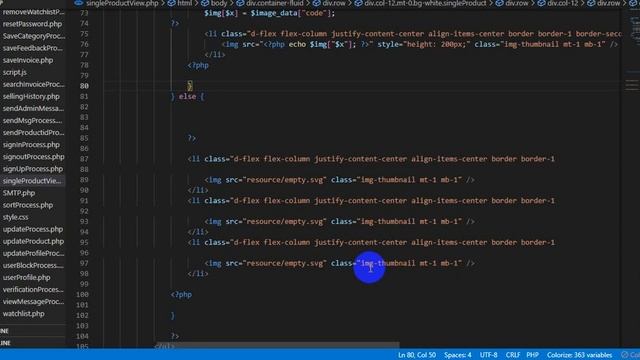Image resolution: width=640 pixels, height=360 pixels.
Task: Click the div.col-12 breadcrumb segment
Action: click(x=563, y=3)
